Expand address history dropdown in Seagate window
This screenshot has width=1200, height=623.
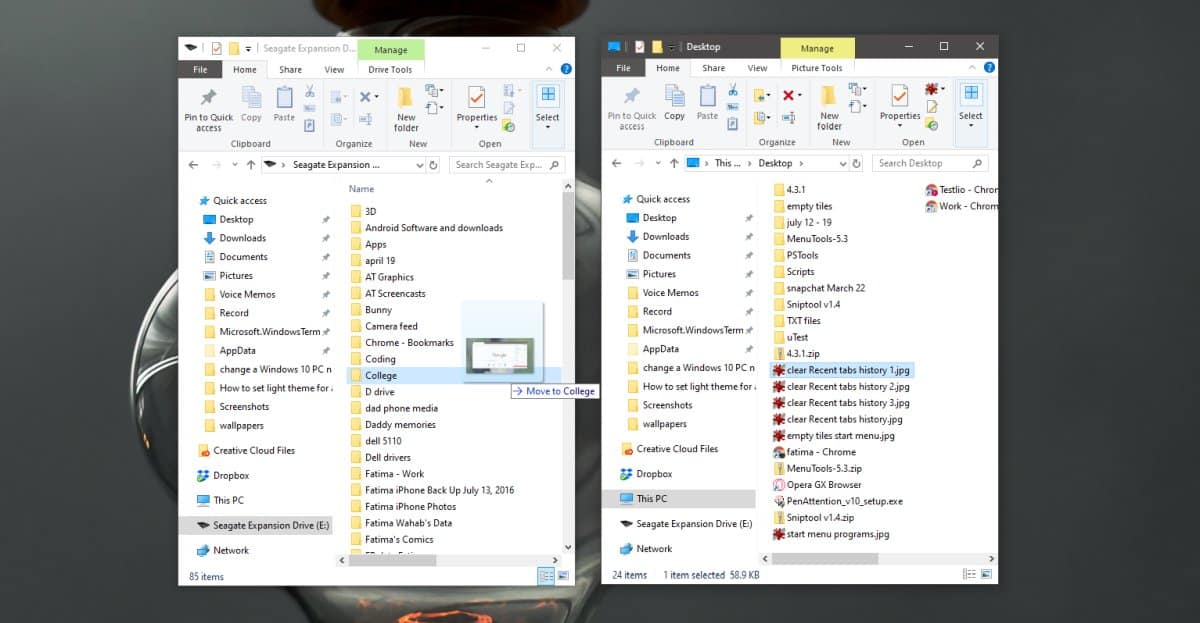(x=420, y=165)
